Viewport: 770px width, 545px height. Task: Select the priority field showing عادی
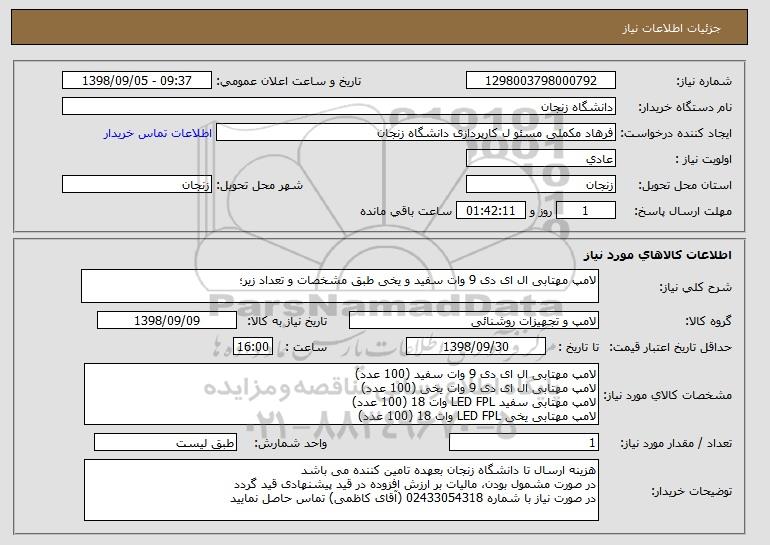click(x=541, y=159)
